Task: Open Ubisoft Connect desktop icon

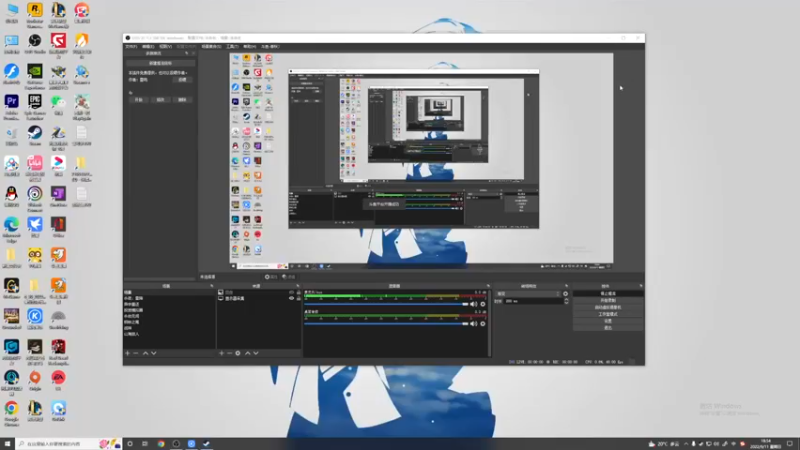Action: [x=35, y=198]
